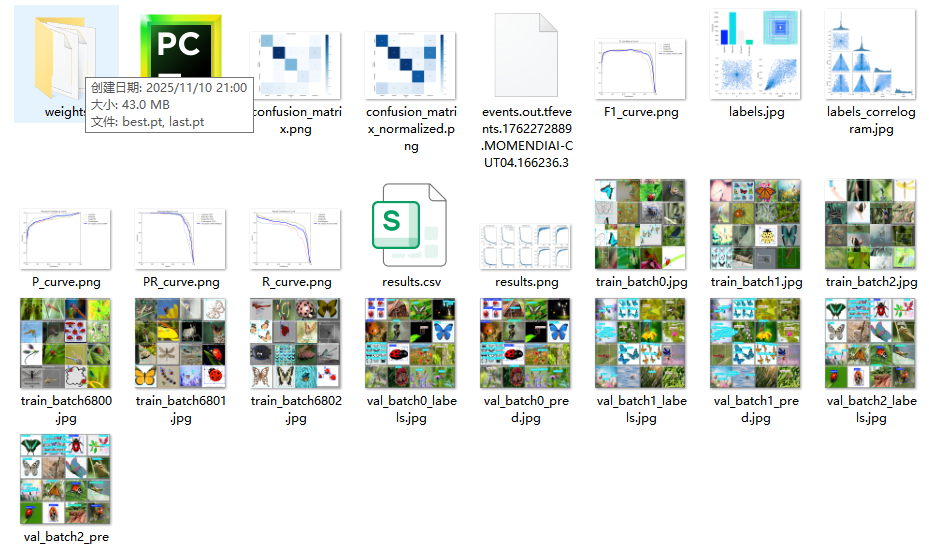Select the train_batch0.jpg thumbnail
Image resolution: width=929 pixels, height=544 pixels.
(640, 224)
